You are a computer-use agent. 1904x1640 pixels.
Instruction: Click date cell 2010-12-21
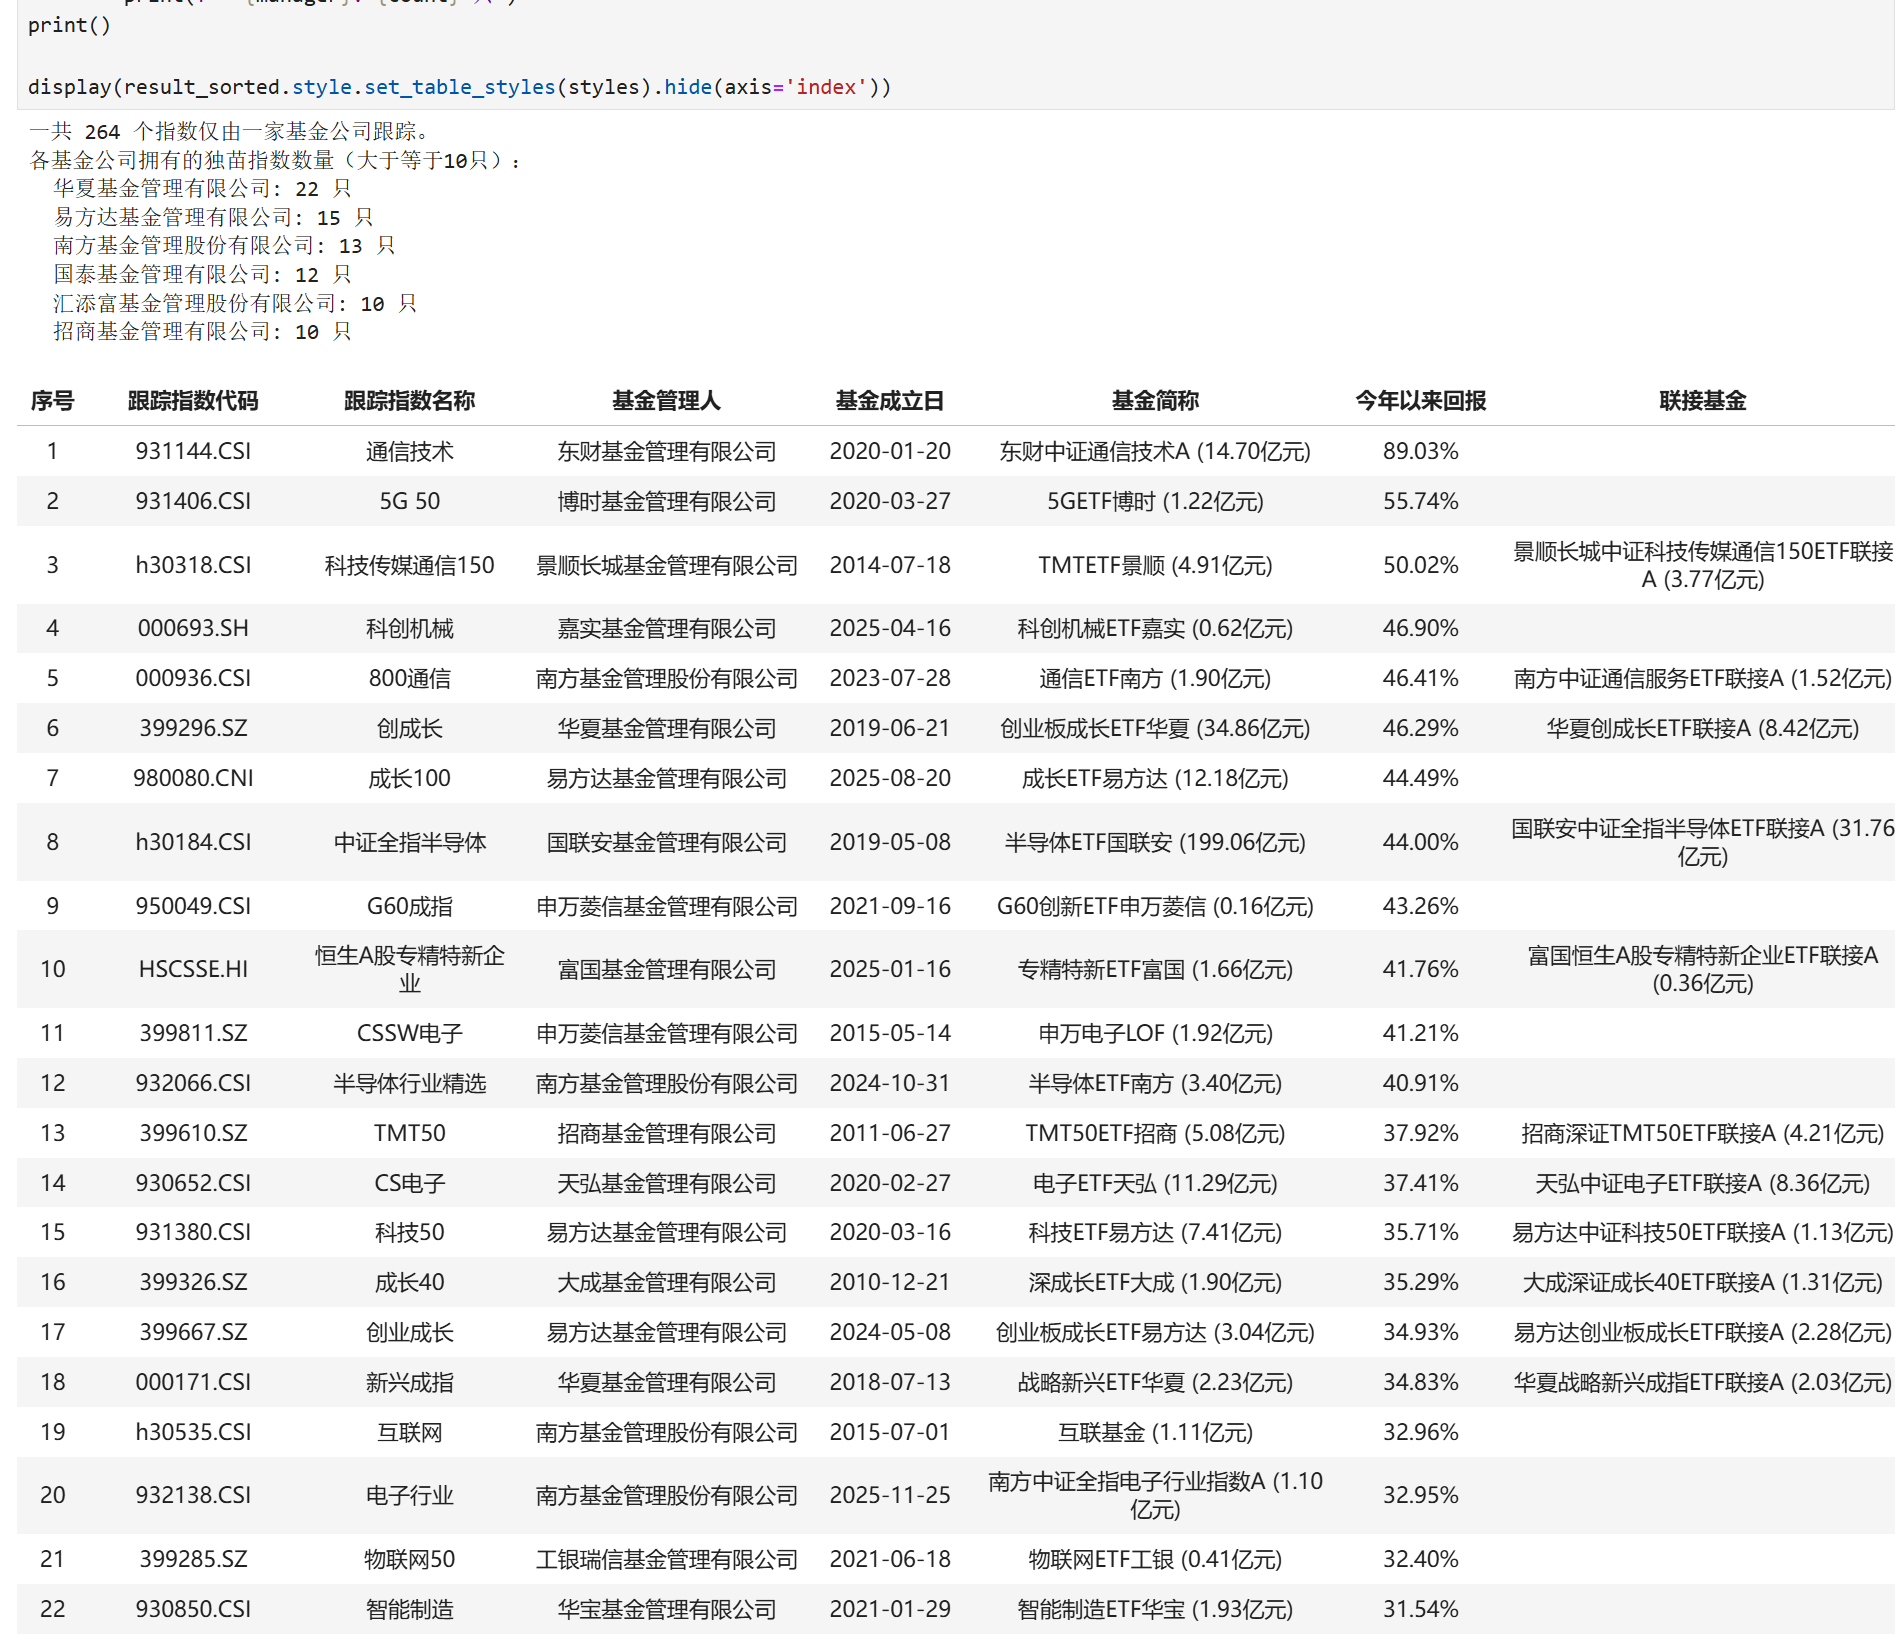(889, 1282)
